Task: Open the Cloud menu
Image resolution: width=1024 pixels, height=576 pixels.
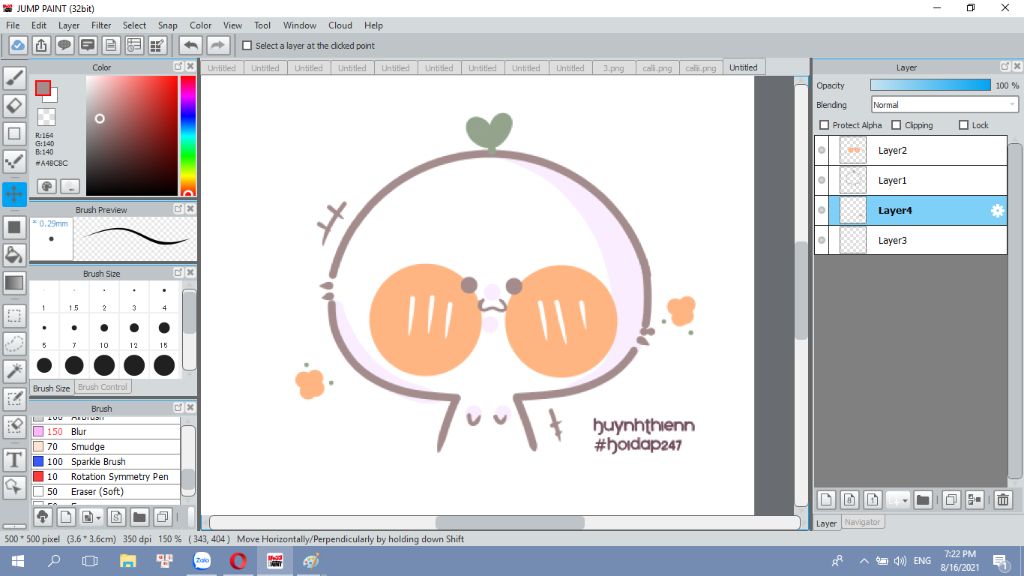Action: coord(340,25)
